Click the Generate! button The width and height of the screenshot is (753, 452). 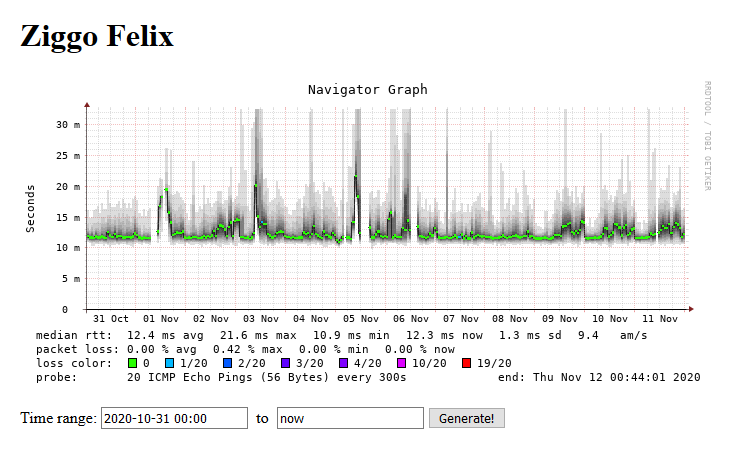[x=466, y=418]
